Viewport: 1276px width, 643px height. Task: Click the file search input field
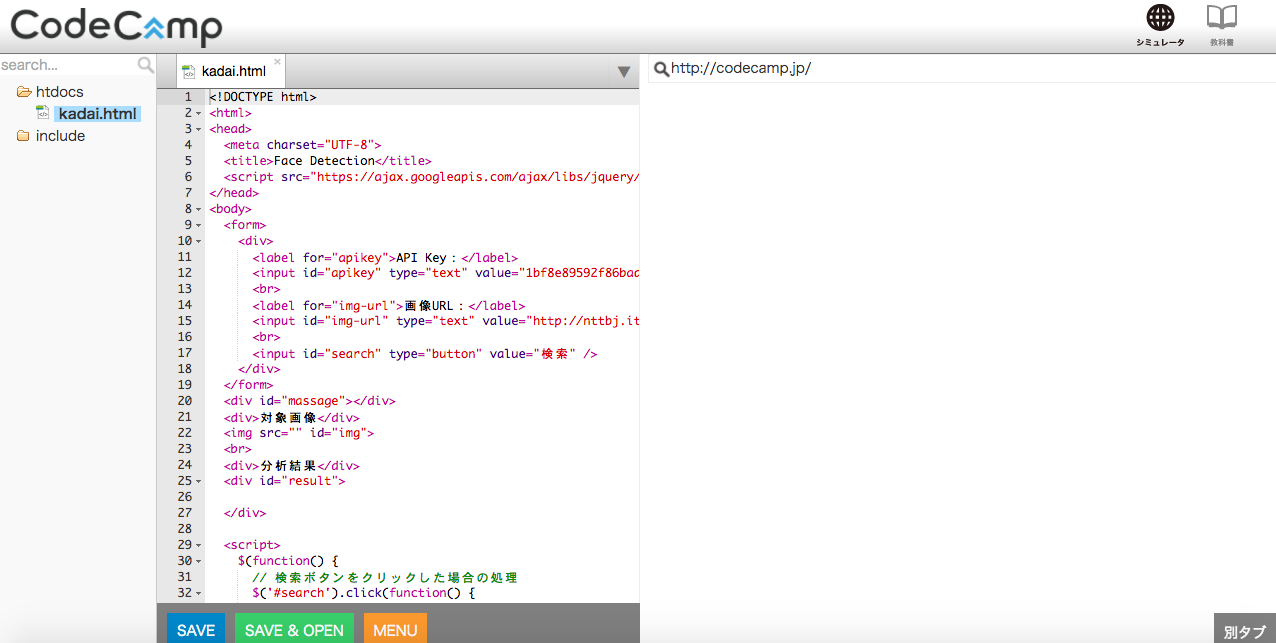(67, 65)
